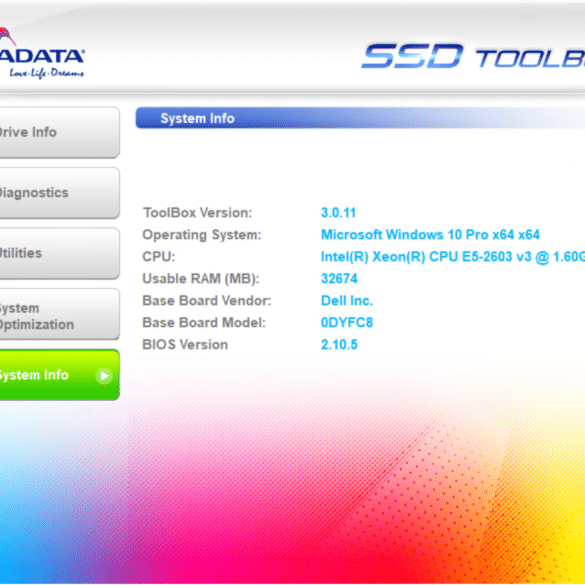The height and width of the screenshot is (585, 585).
Task: Select 'Microsoft Windows 10 Pro x64 x64' value
Action: point(430,235)
